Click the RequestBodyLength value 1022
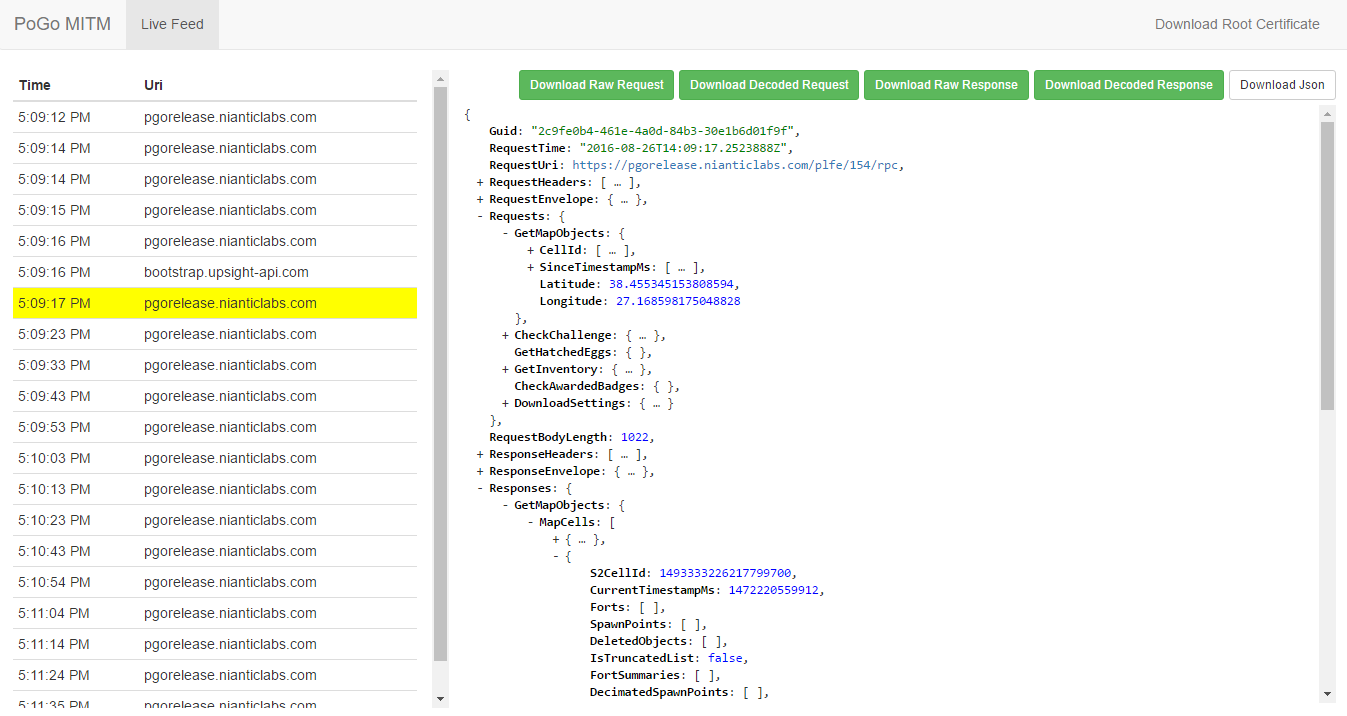This screenshot has height=716, width=1347. 637,437
